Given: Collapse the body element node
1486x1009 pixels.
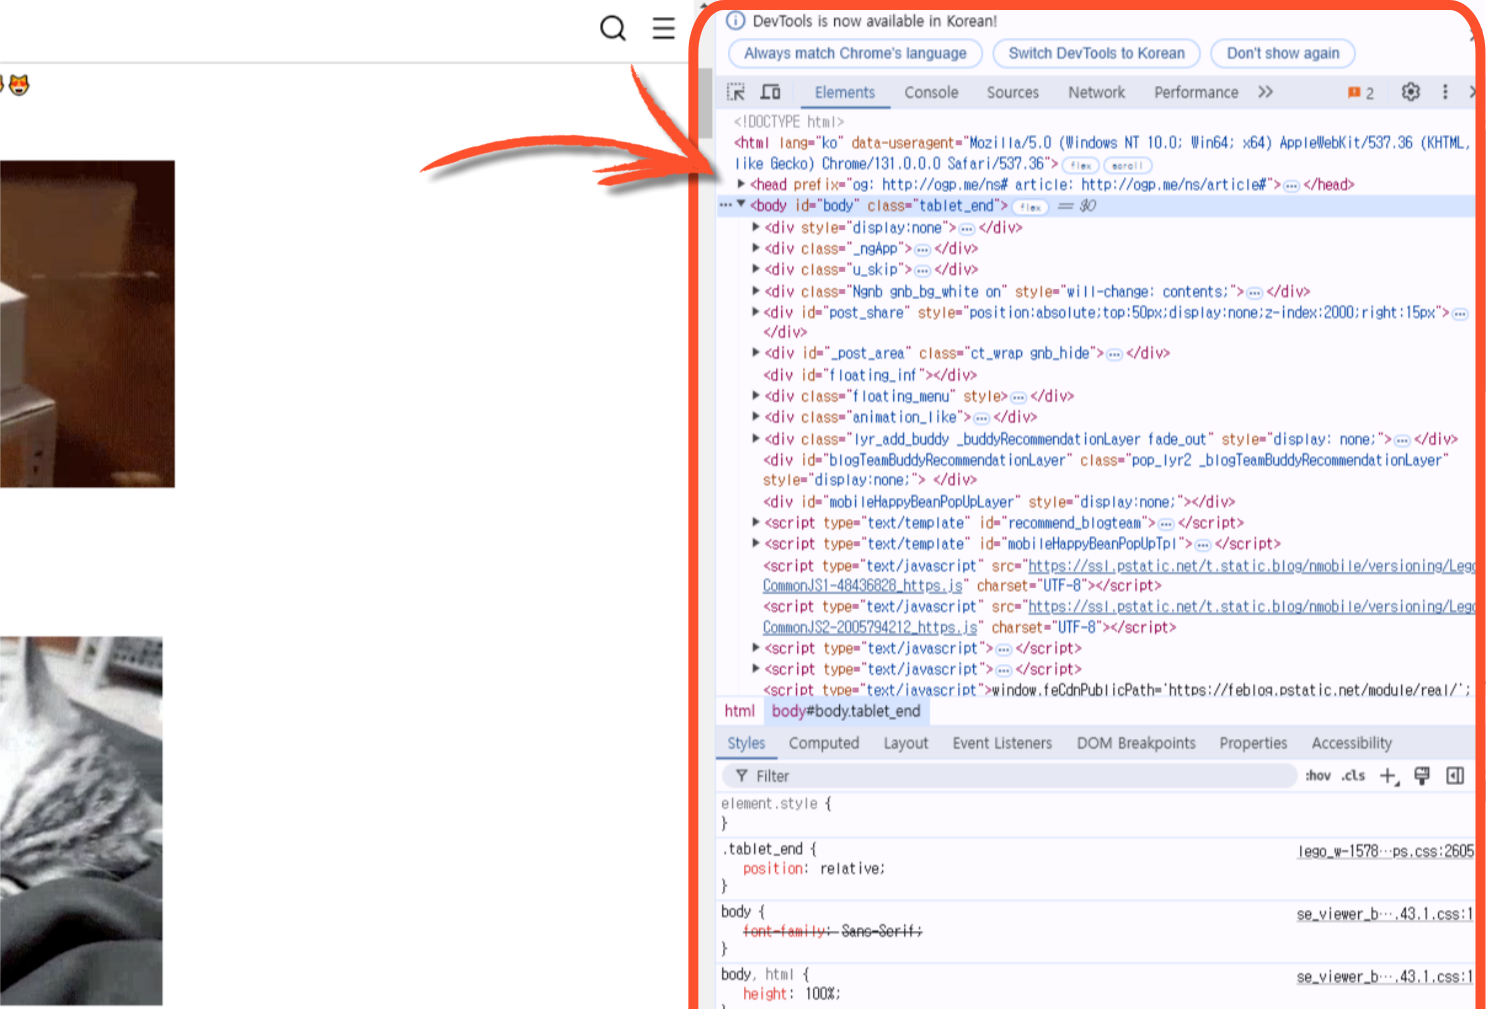Looking at the screenshot, I should coord(741,205).
